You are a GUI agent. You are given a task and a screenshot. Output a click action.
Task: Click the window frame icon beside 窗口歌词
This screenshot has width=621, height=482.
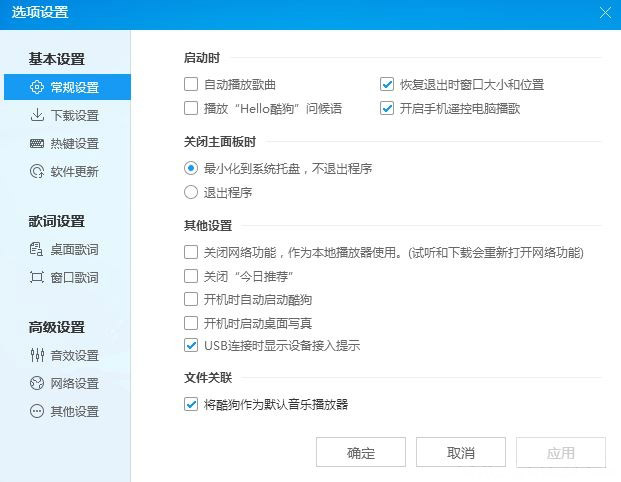[37, 277]
